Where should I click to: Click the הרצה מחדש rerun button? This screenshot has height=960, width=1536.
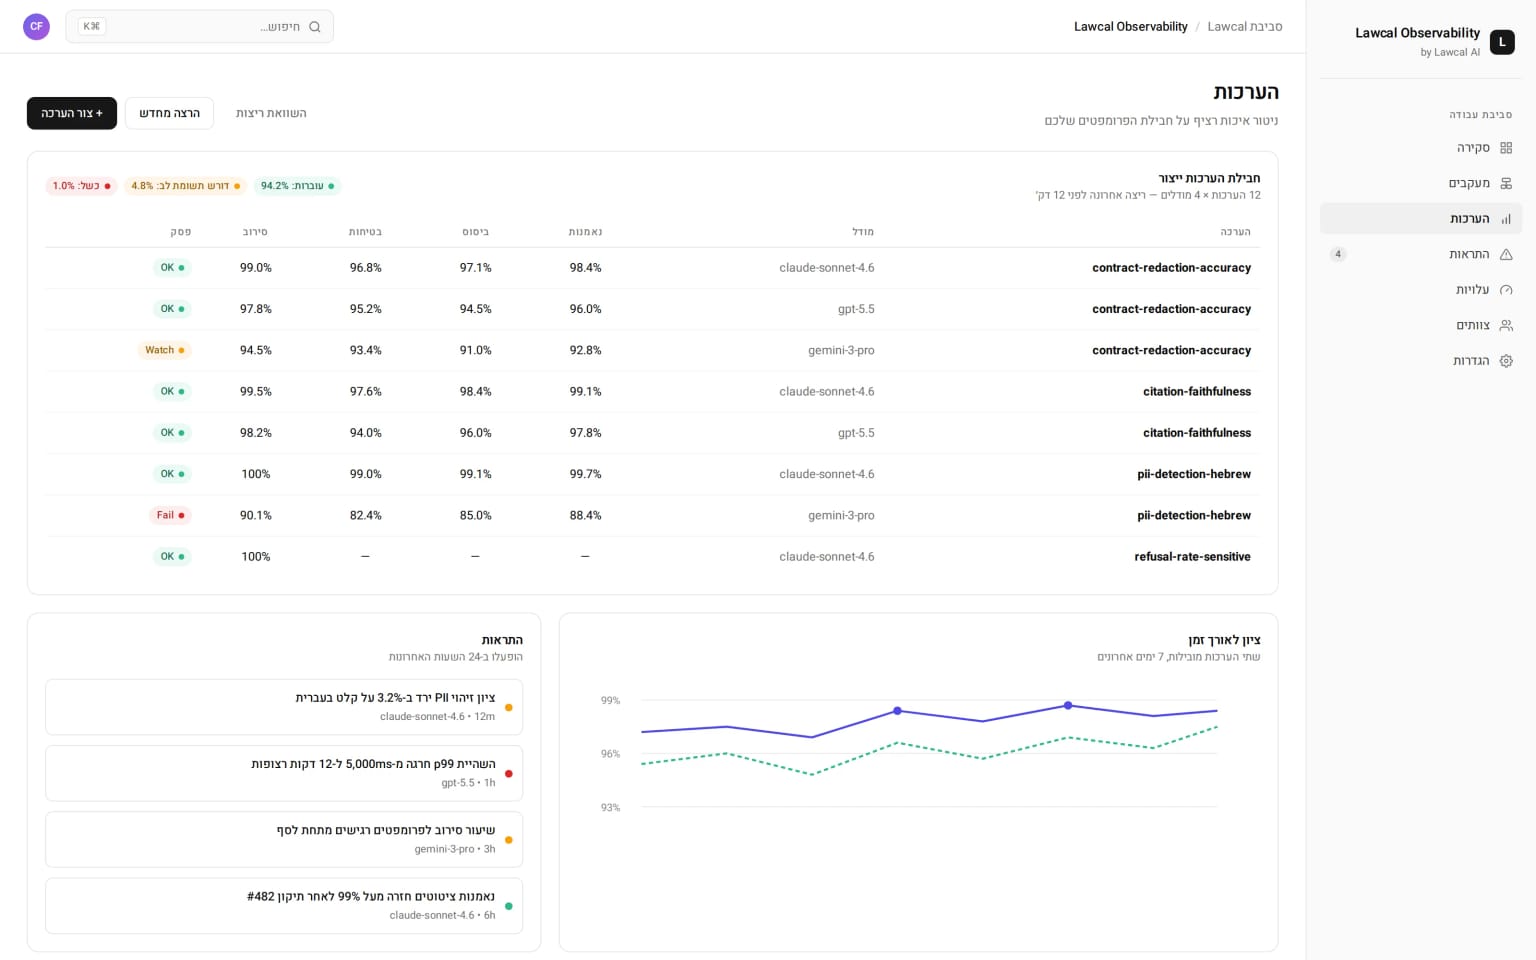(169, 113)
